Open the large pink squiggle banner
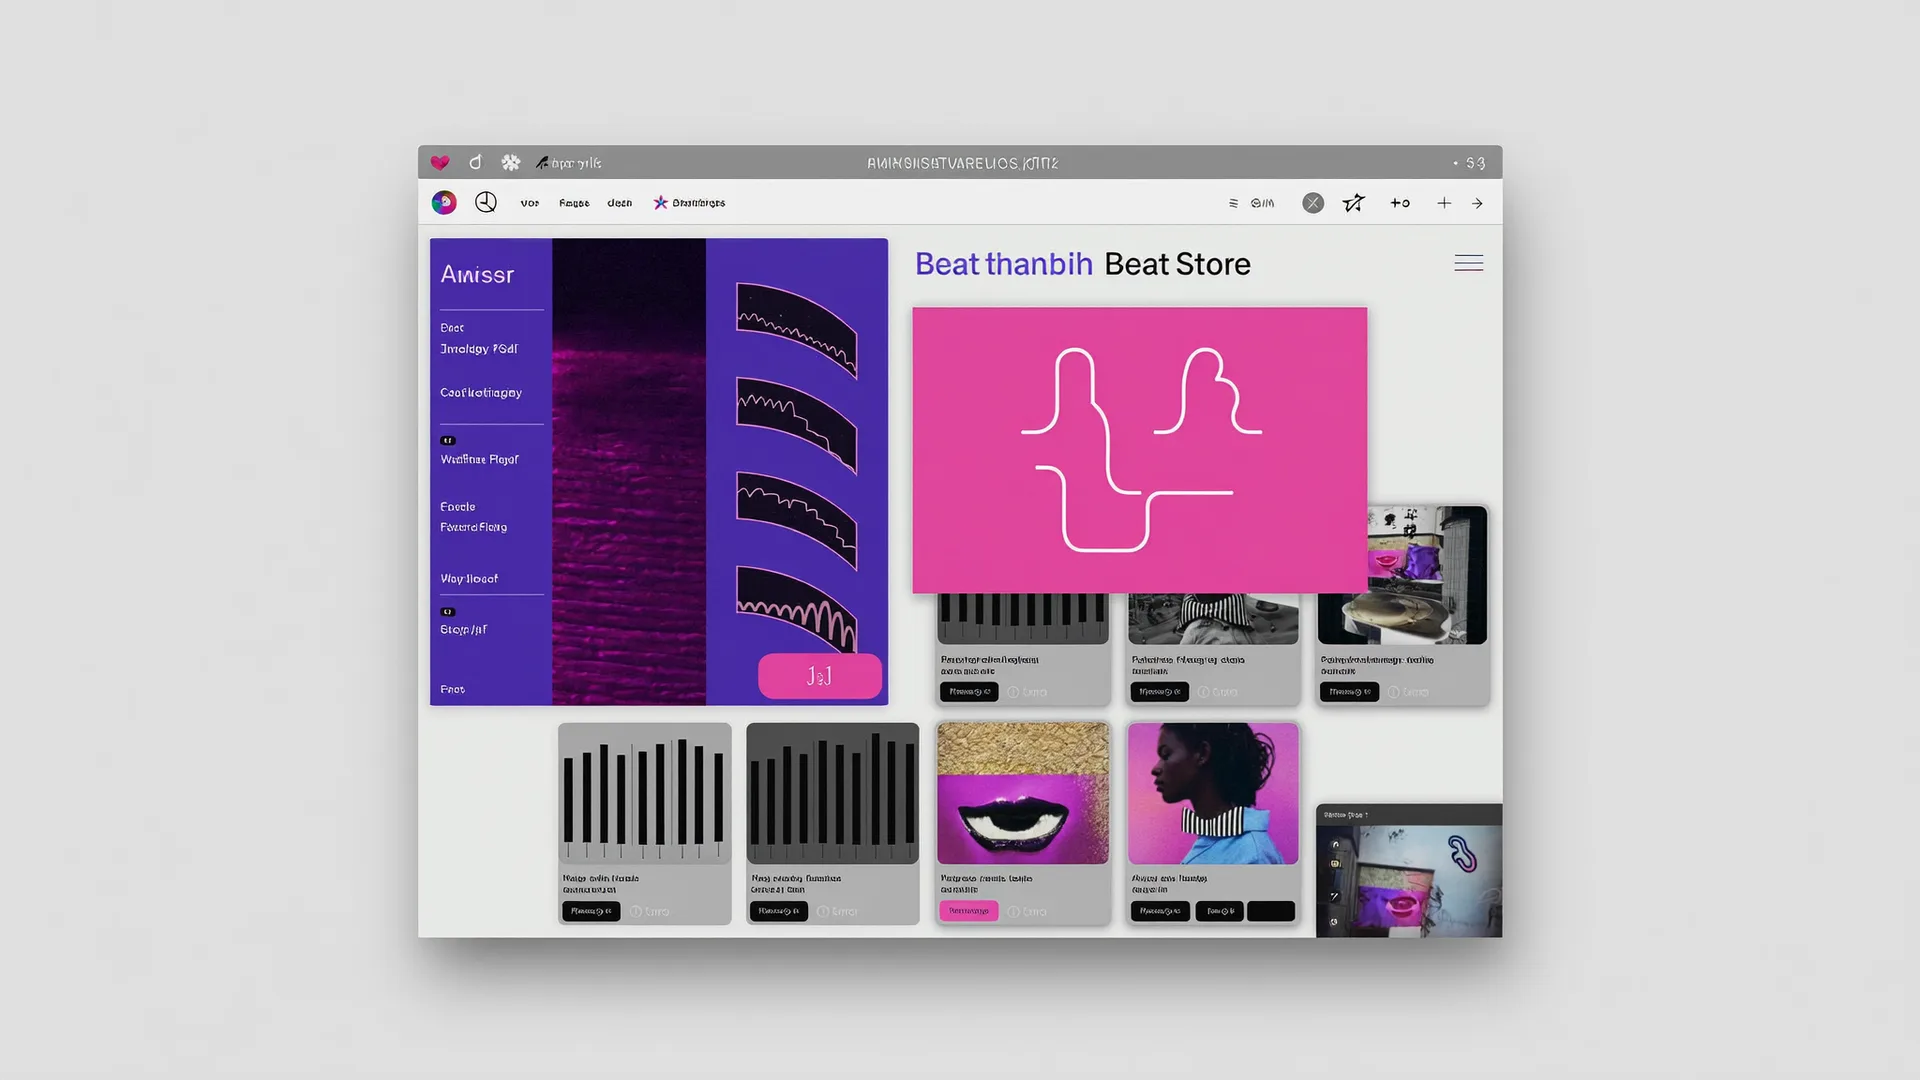This screenshot has height=1080, width=1920. (1139, 450)
